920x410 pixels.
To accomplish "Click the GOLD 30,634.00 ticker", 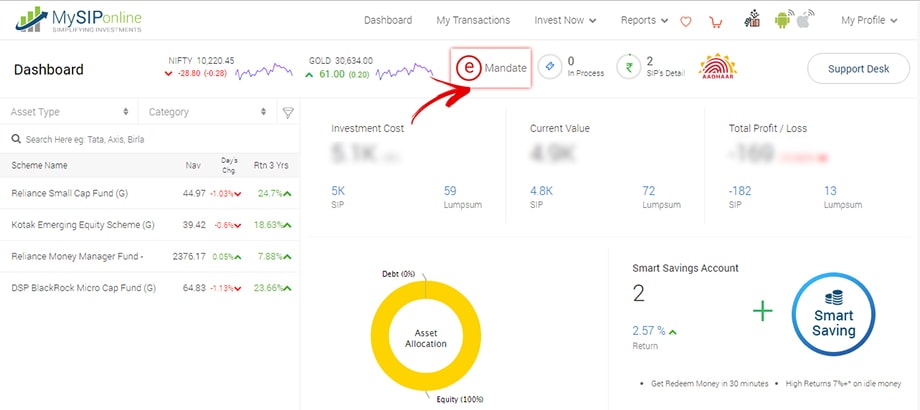I will (340, 60).
